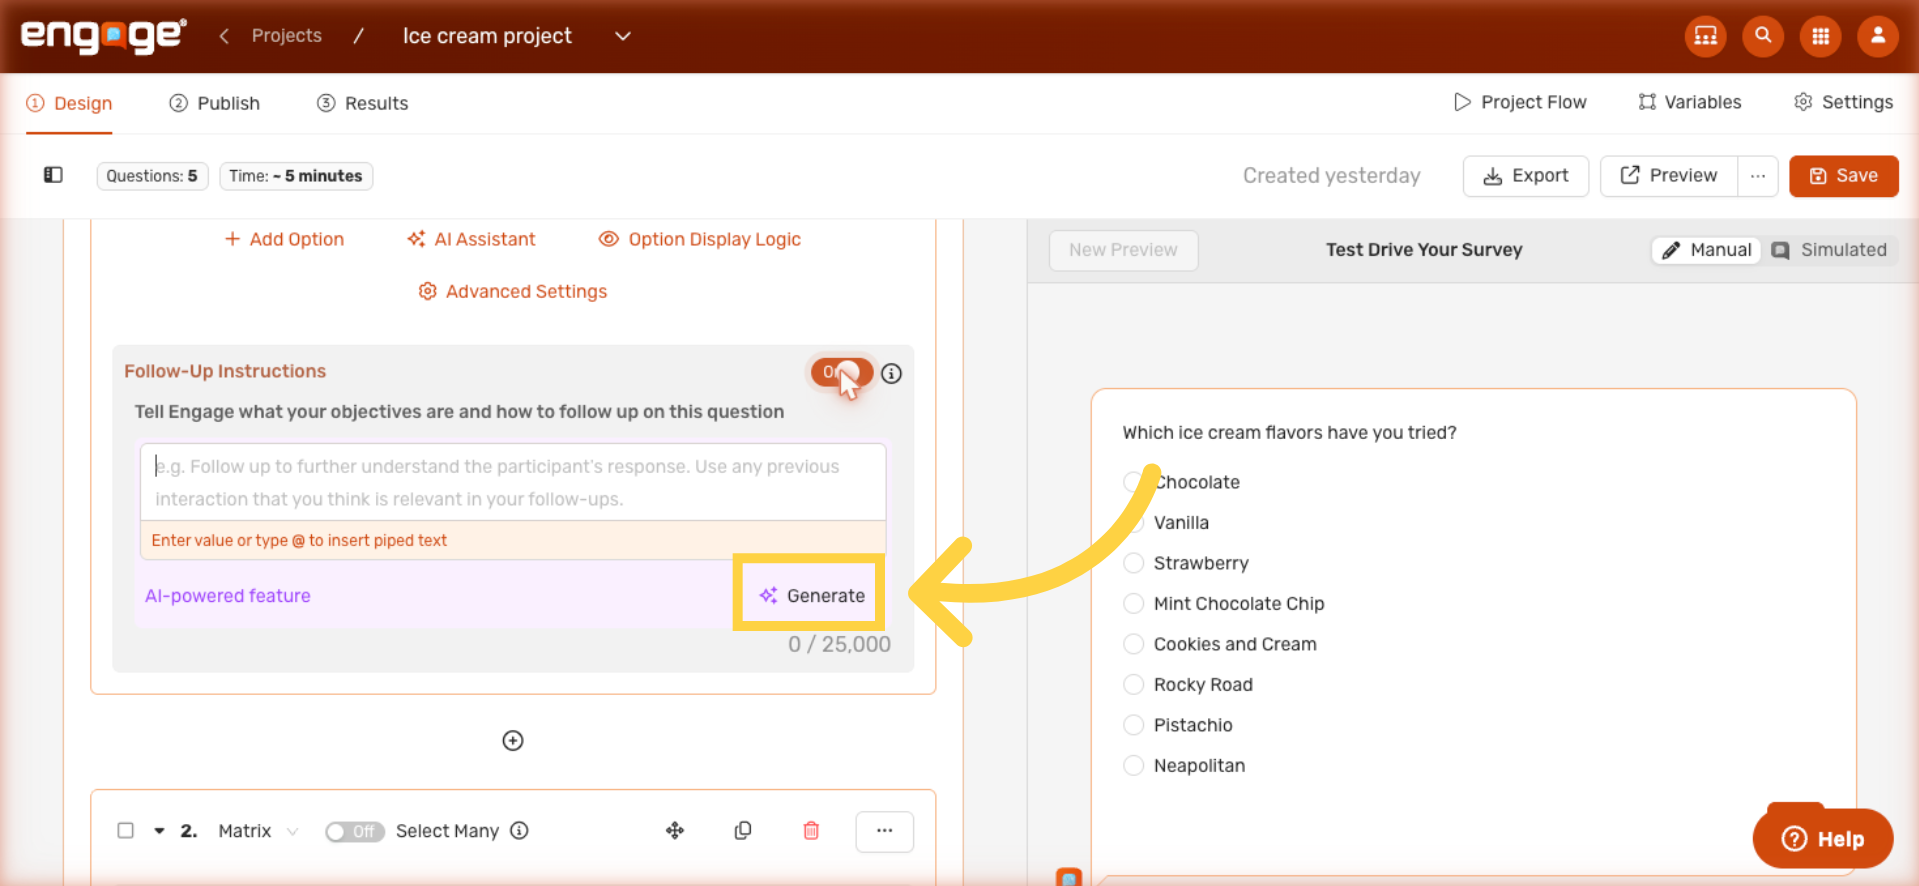Open the Matrix question type dropdown
Image resolution: width=1919 pixels, height=886 pixels.
pos(258,830)
